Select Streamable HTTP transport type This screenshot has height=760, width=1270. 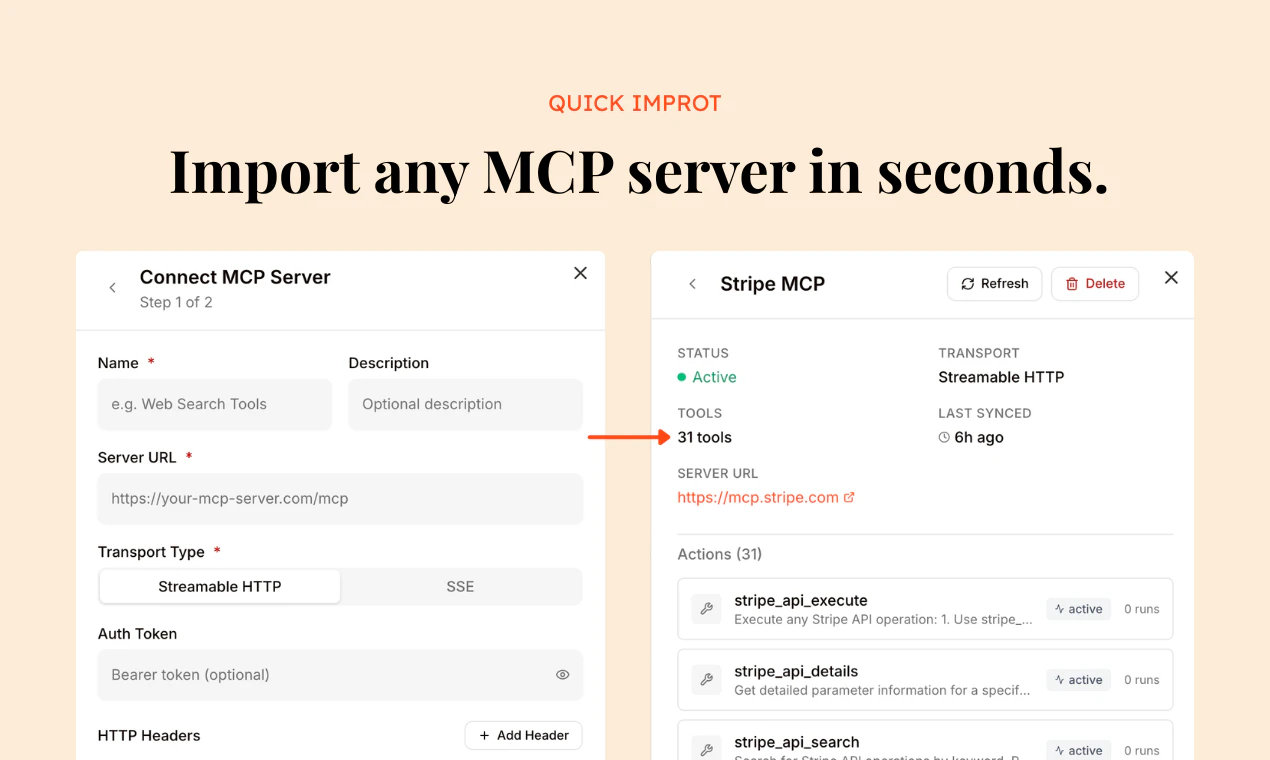(220, 587)
